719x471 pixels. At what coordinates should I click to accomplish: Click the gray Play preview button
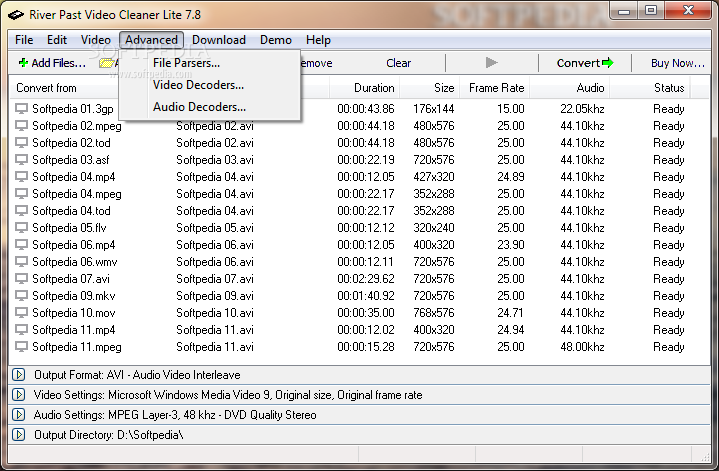pyautogui.click(x=492, y=62)
